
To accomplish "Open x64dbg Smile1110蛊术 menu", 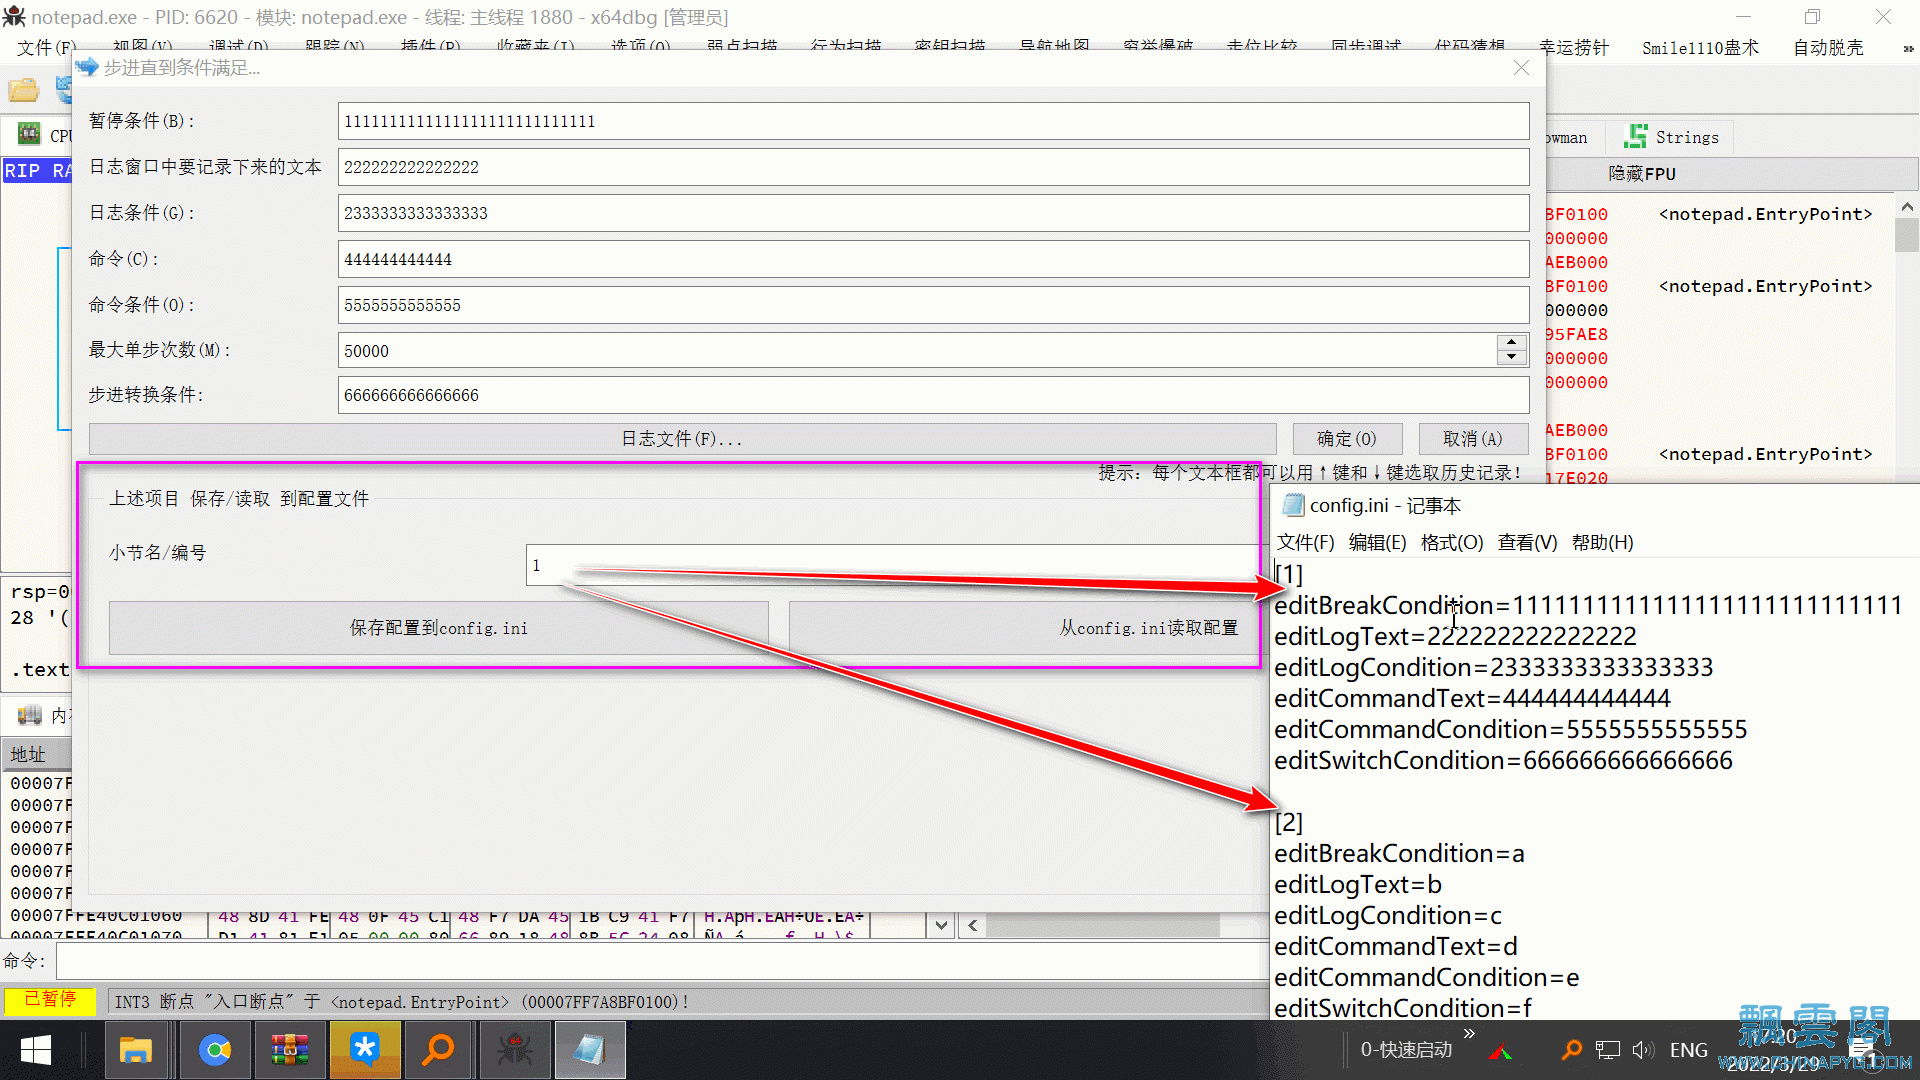I will pos(1700,47).
